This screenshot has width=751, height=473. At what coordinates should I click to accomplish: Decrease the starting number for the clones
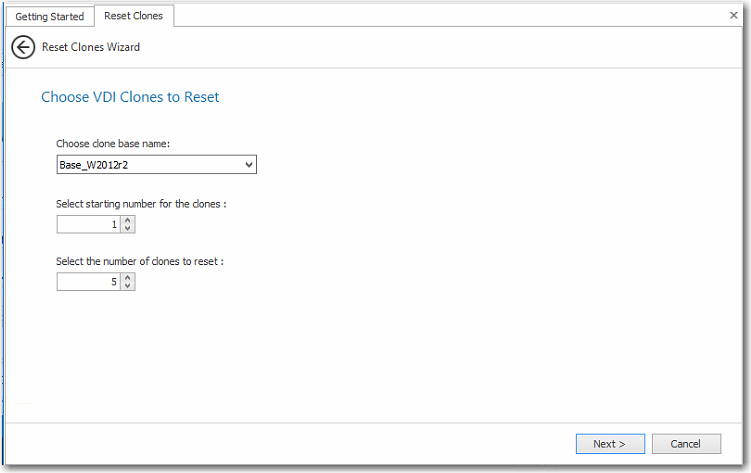point(128,229)
